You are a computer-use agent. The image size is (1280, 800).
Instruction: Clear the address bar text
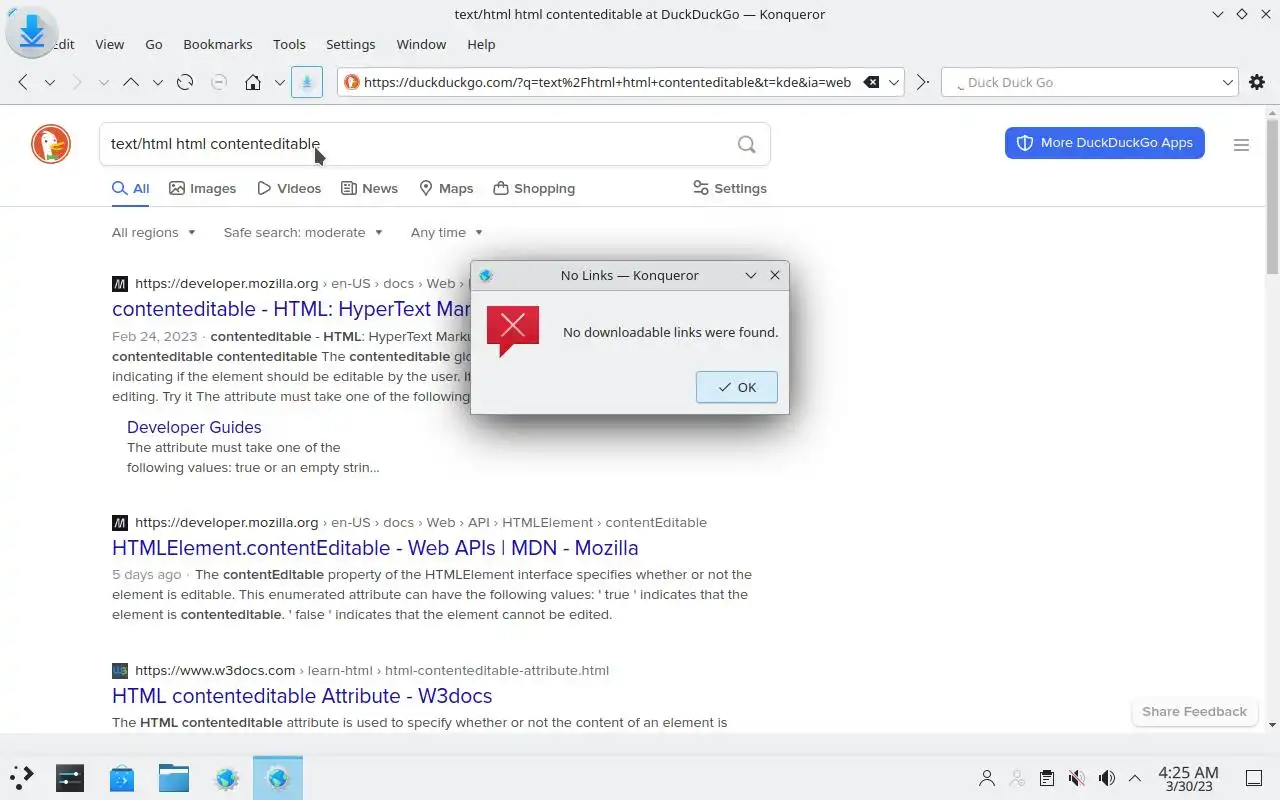pos(871,83)
